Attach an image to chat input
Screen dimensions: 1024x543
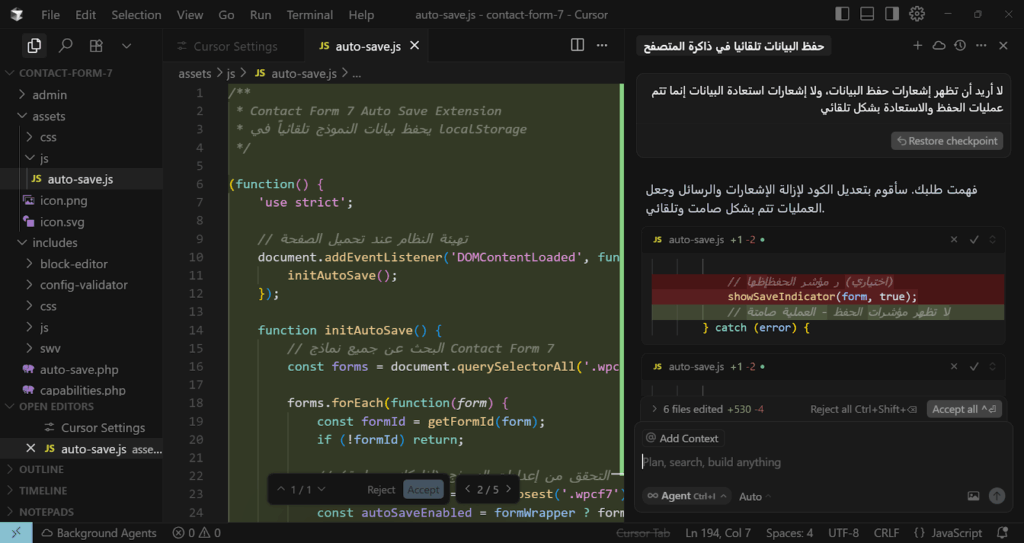click(973, 496)
